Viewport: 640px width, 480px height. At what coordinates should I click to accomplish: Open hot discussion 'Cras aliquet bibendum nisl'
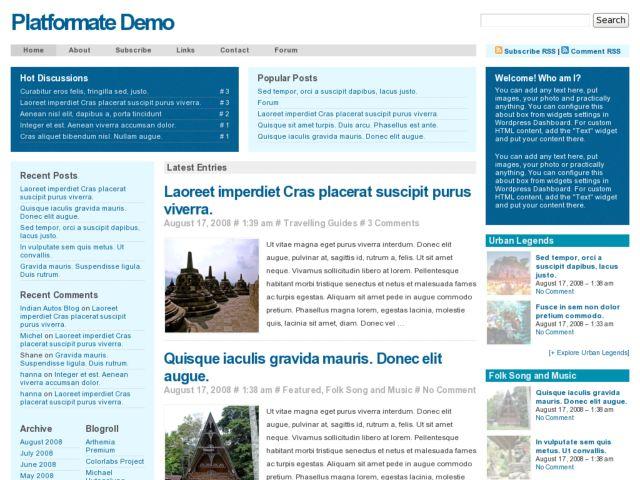tap(91, 137)
